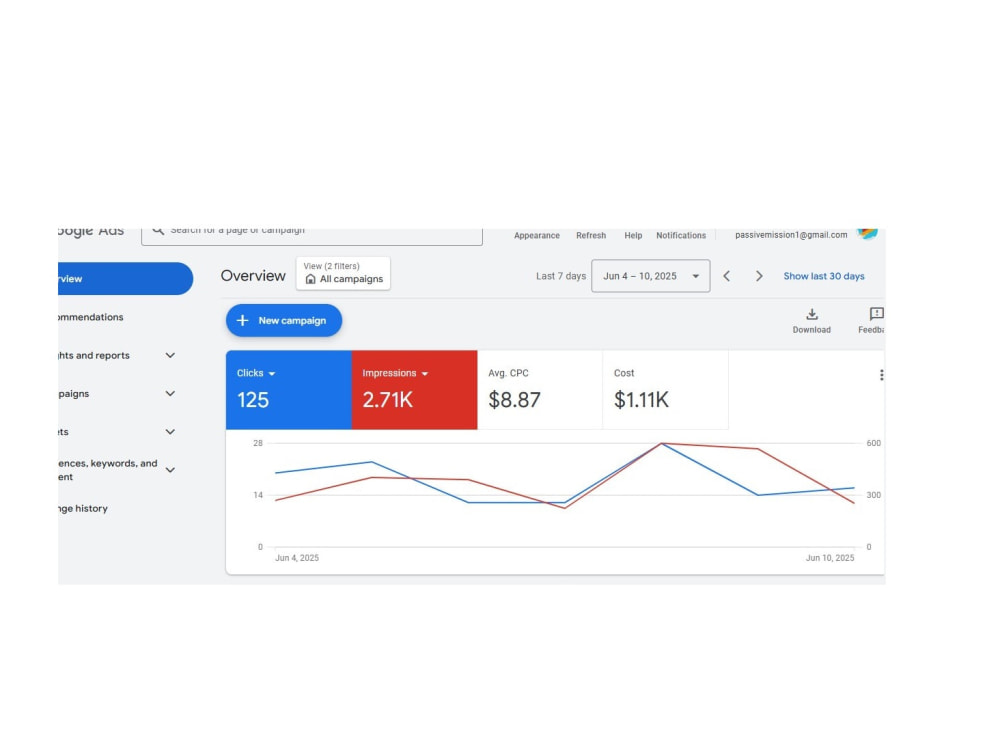Screen dimensions: 1000x750
Task: Click the New campaign button
Action: (x=284, y=320)
